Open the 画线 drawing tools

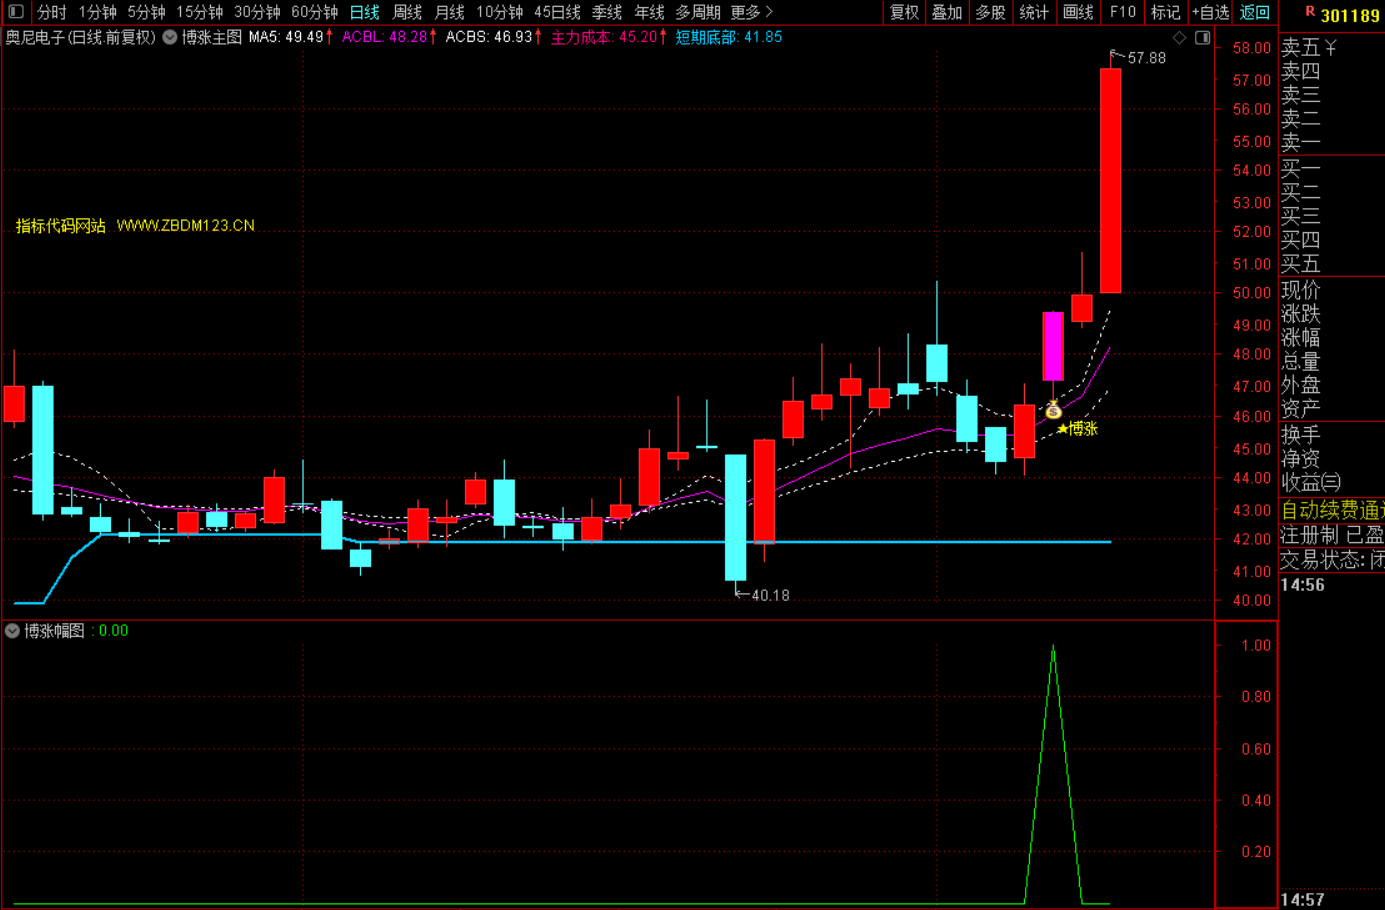pyautogui.click(x=1078, y=12)
